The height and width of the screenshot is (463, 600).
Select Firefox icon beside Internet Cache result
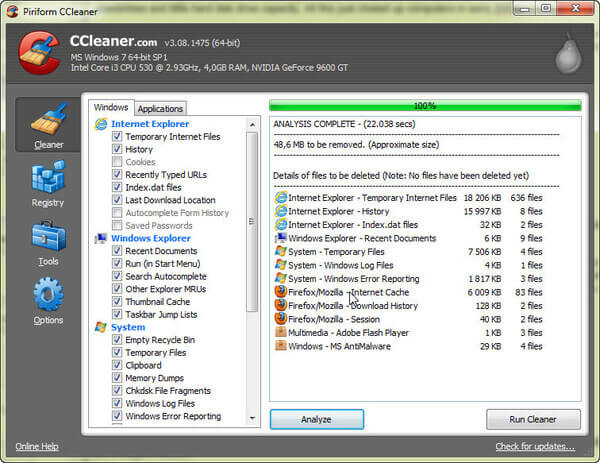point(281,292)
